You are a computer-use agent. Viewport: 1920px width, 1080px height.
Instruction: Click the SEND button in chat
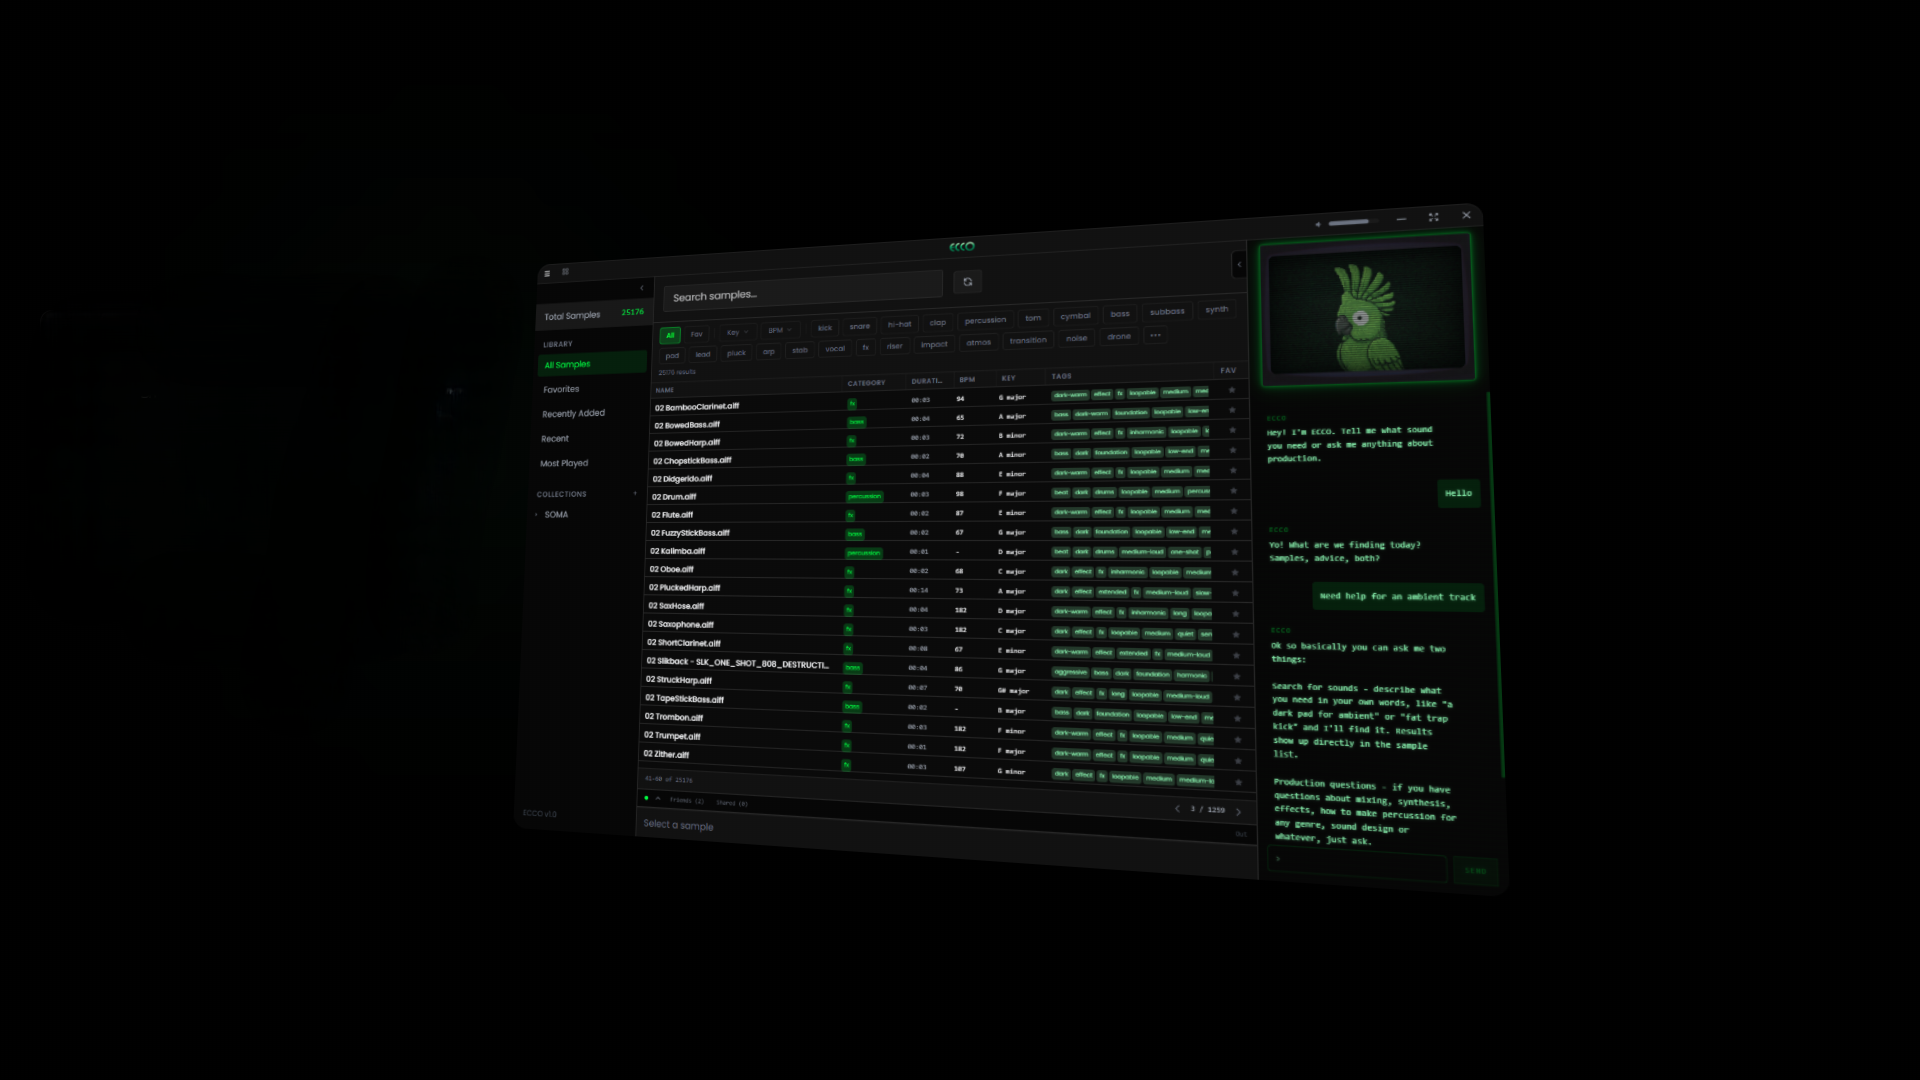click(1475, 870)
